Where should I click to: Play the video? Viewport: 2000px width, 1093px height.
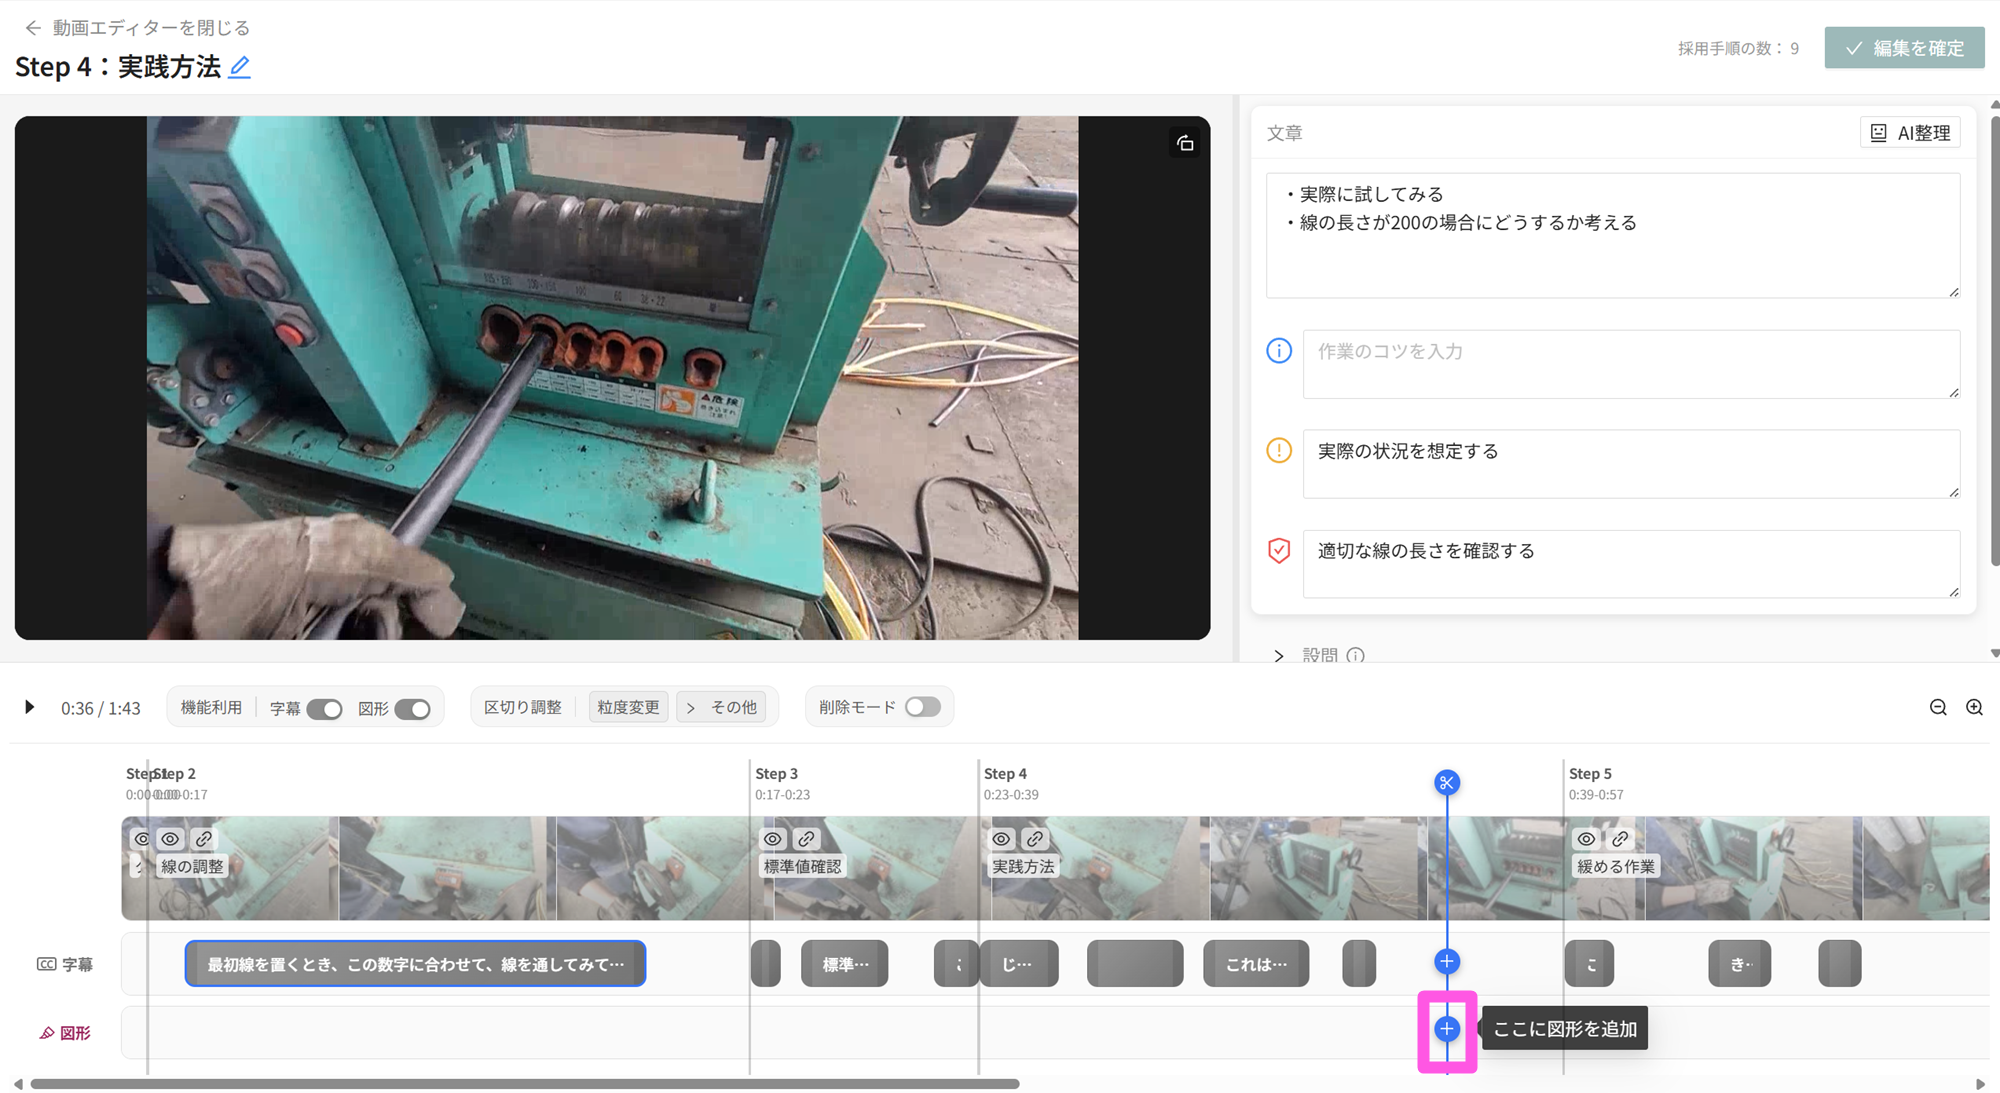pyautogui.click(x=29, y=708)
